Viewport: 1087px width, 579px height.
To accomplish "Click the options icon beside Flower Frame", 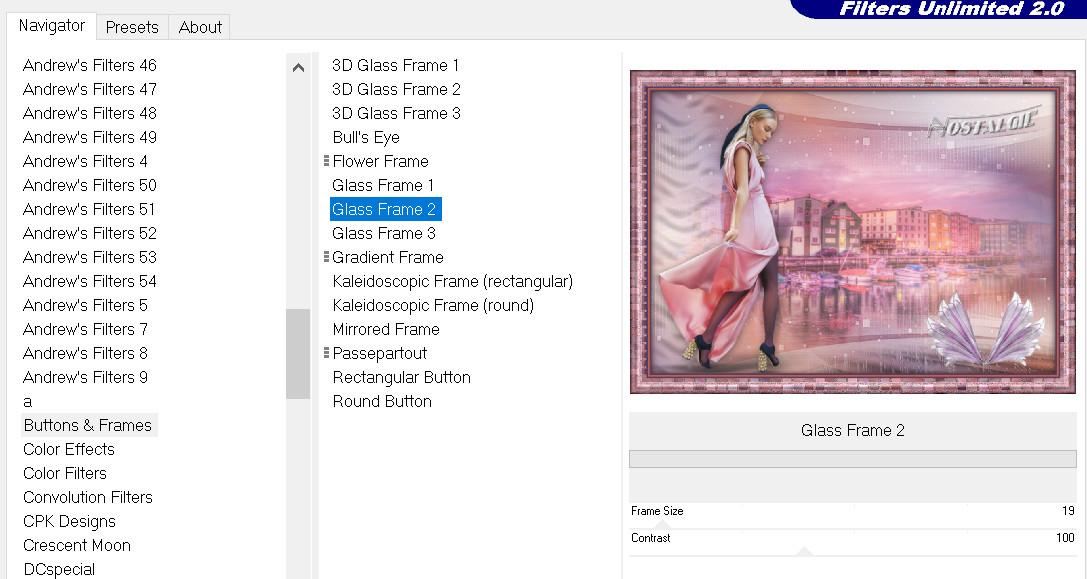I will [326, 161].
